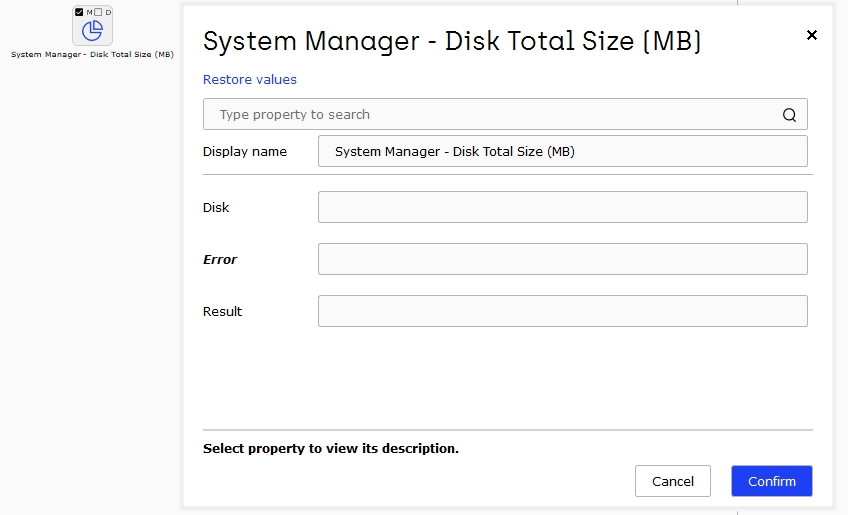Click the node caption under the pie icon
848x515 pixels.
tap(92, 54)
